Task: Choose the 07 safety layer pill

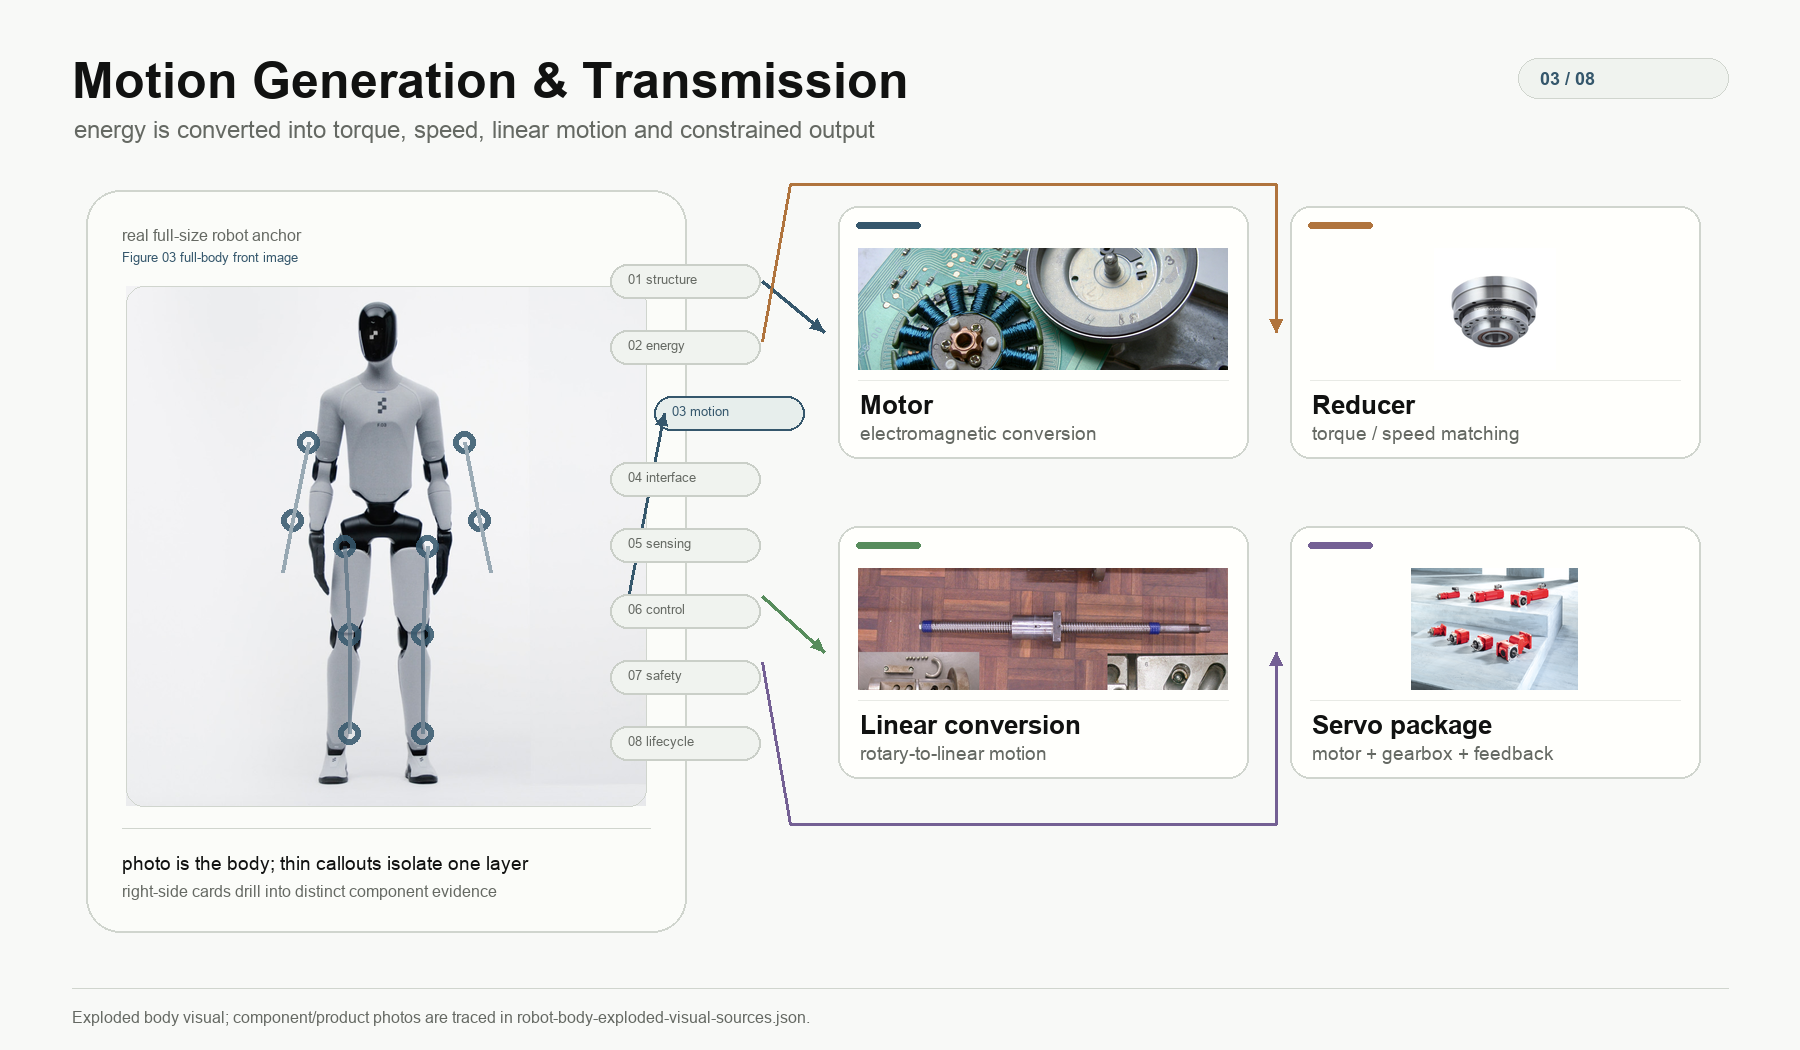Action: click(685, 677)
